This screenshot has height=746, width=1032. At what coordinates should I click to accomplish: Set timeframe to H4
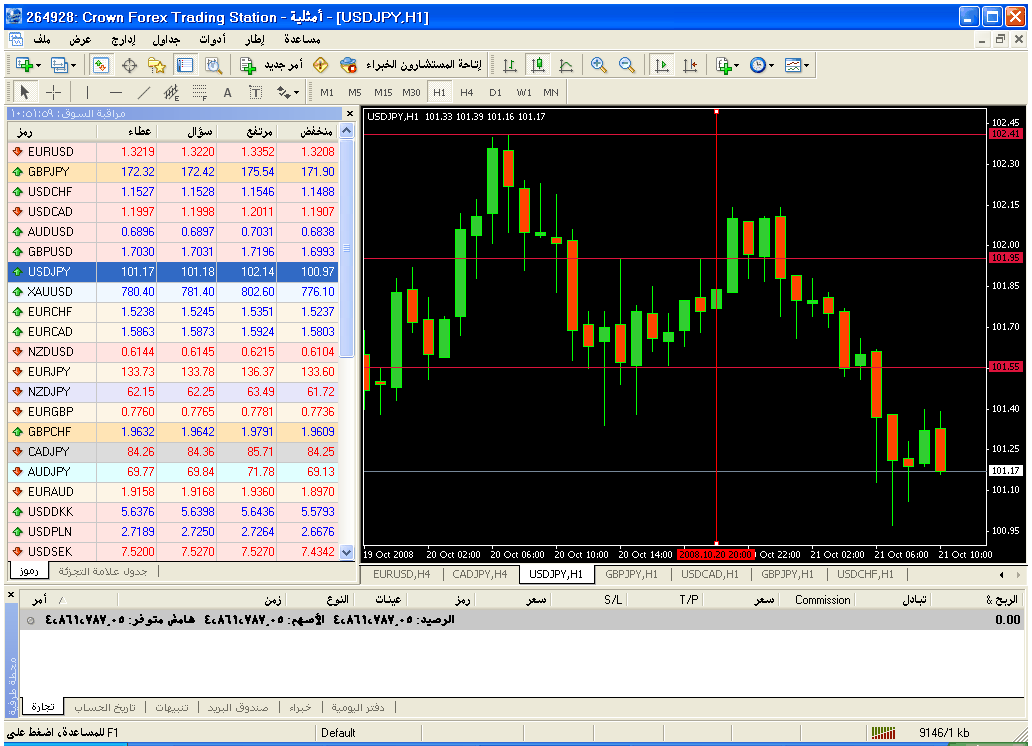[x=467, y=93]
